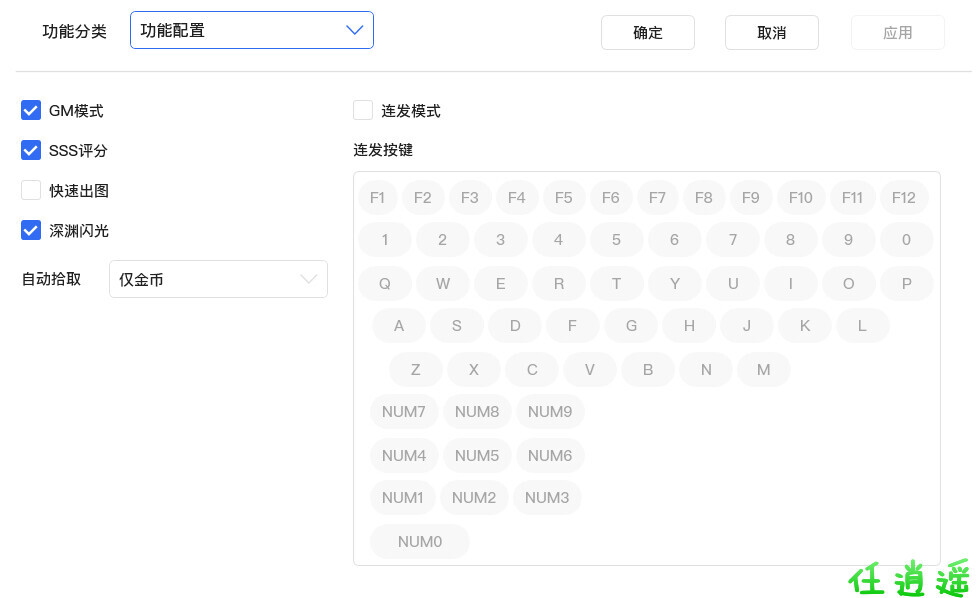Disable the SSS评分 checkbox
The height and width of the screenshot is (598, 979).
[x=31, y=151]
